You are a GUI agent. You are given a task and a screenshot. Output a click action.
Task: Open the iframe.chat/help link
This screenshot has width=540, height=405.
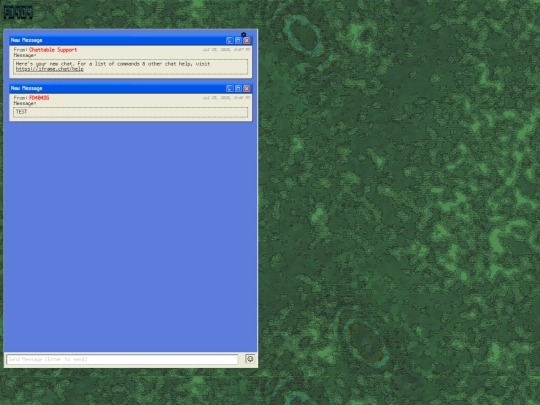50,69
